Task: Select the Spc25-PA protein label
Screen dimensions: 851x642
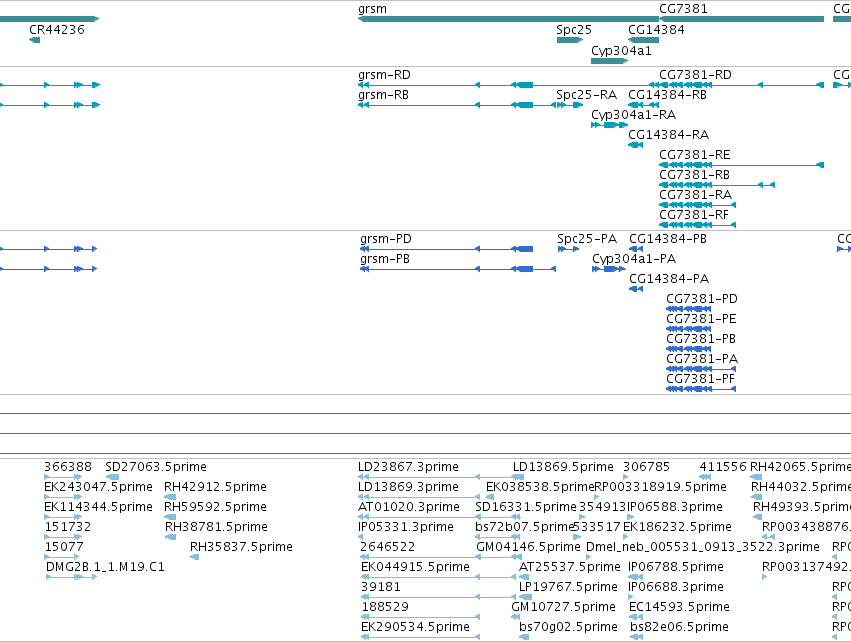Action: pos(587,239)
